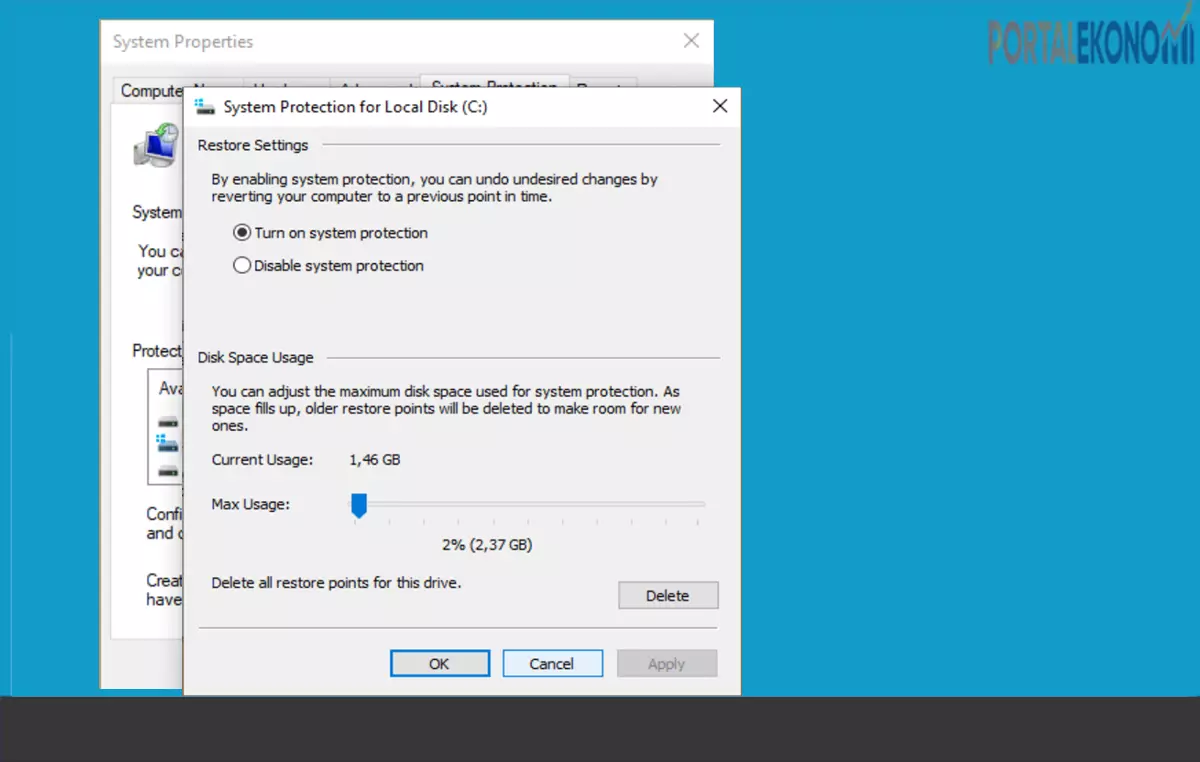Select Disable system protection option
This screenshot has height=762, width=1200.
tap(328, 266)
